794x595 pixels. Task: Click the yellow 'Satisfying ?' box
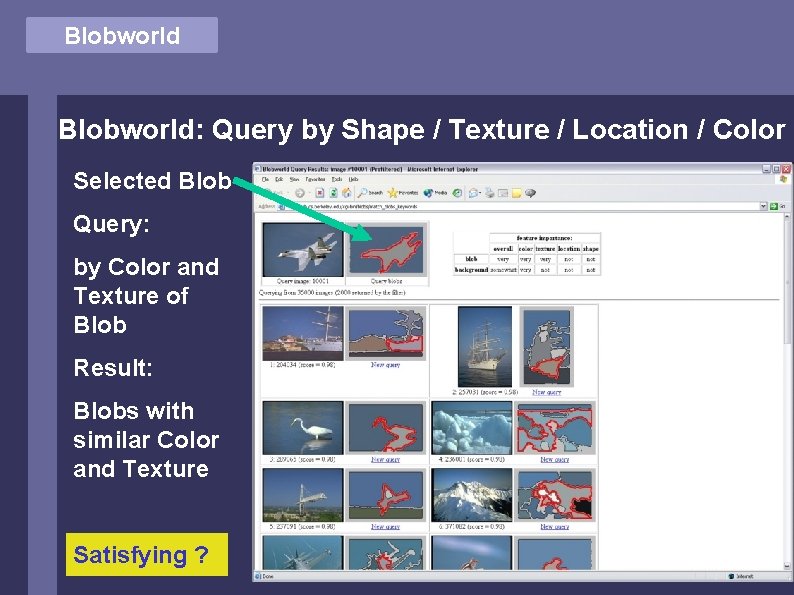pyautogui.click(x=147, y=554)
